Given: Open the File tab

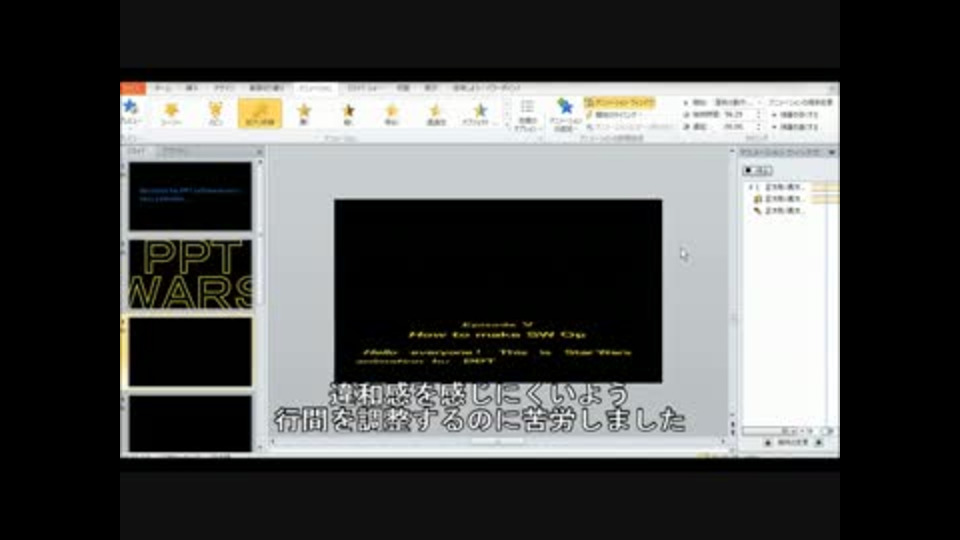Looking at the screenshot, I should coord(133,88).
